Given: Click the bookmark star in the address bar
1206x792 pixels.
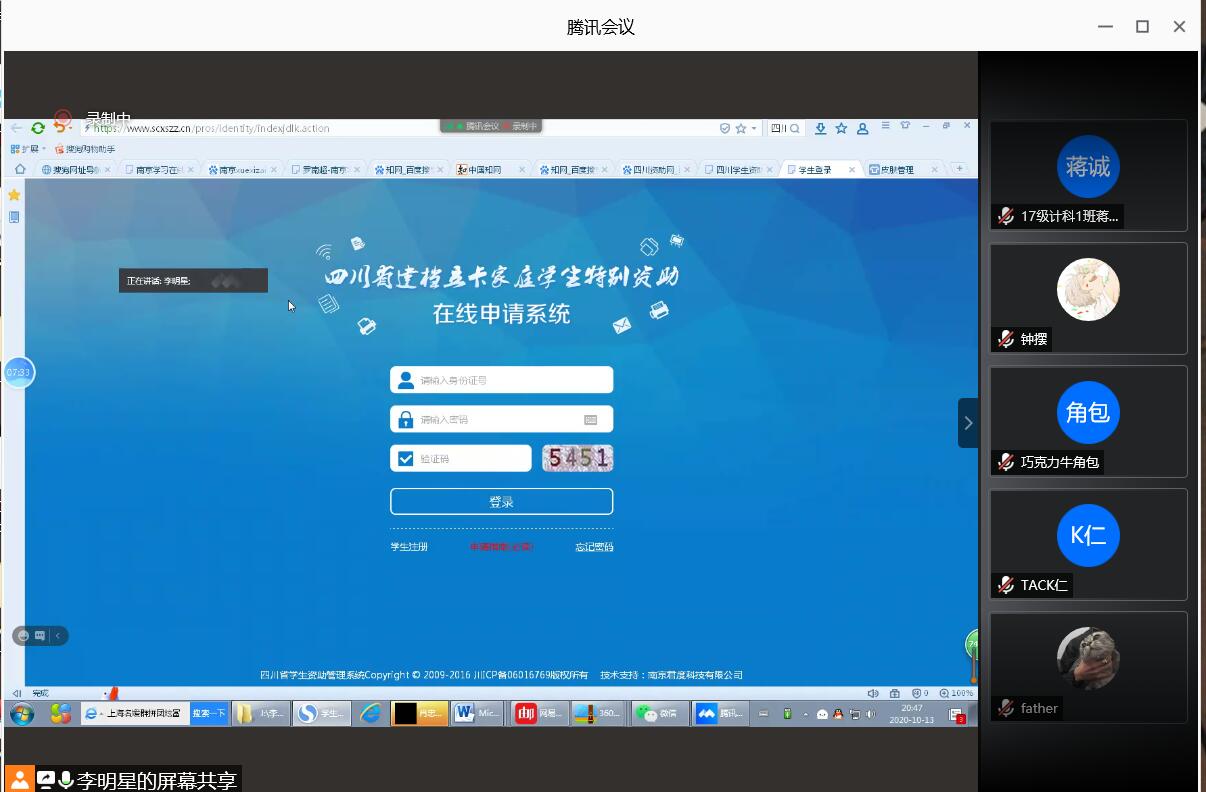Looking at the screenshot, I should coord(741,128).
